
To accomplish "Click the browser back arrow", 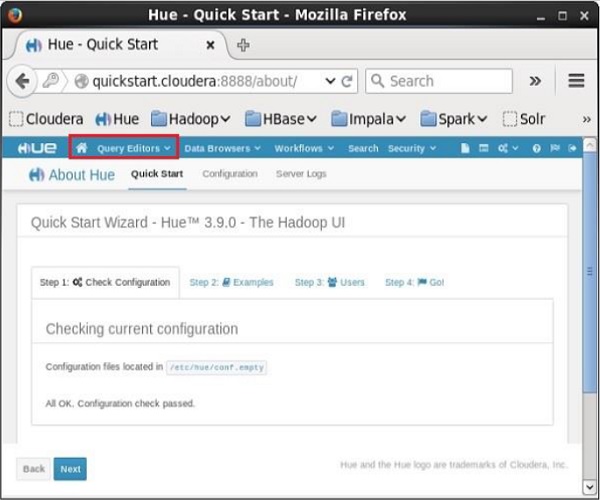I will pyautogui.click(x=22, y=81).
